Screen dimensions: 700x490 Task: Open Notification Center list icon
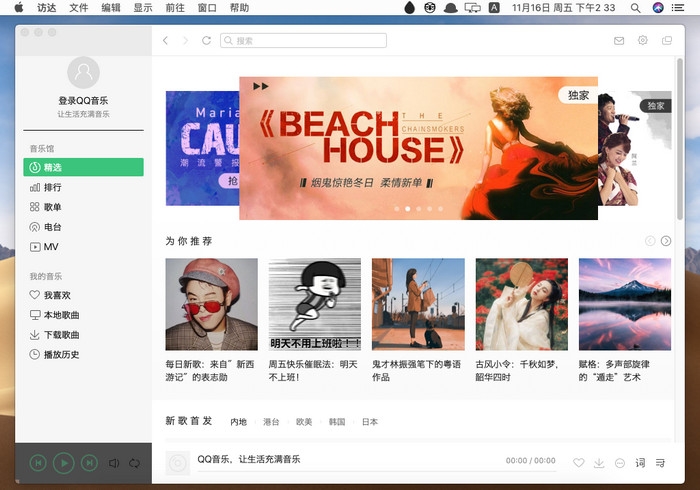678,8
